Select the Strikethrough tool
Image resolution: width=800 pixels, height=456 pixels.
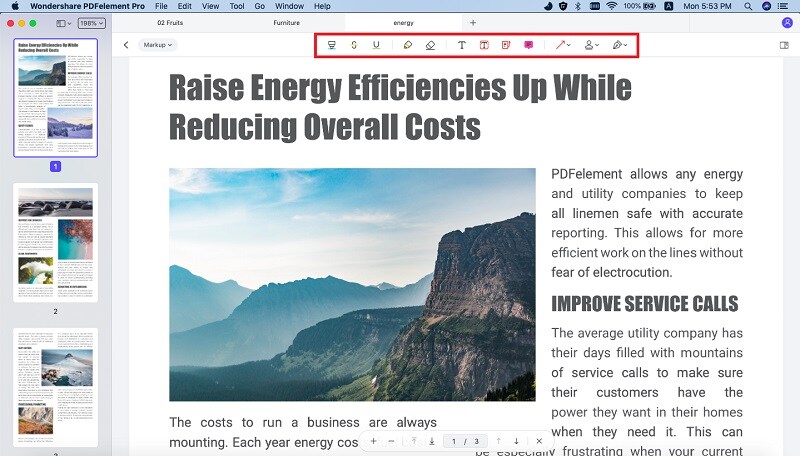(354, 45)
